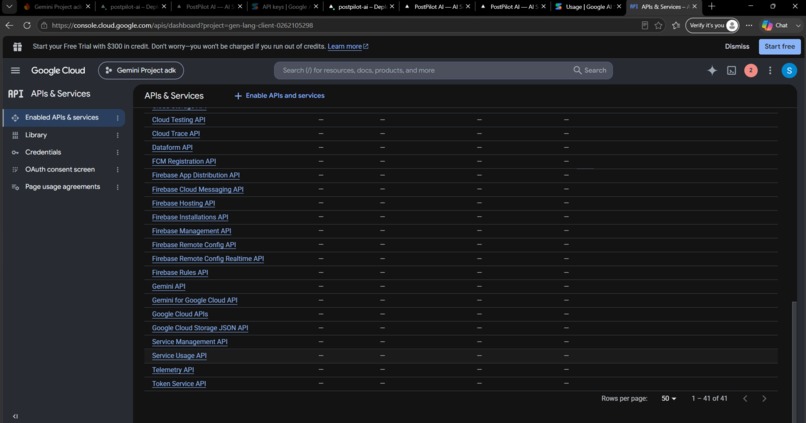Open Gemini API link
Screen dimensions: 806x423
(x=169, y=287)
